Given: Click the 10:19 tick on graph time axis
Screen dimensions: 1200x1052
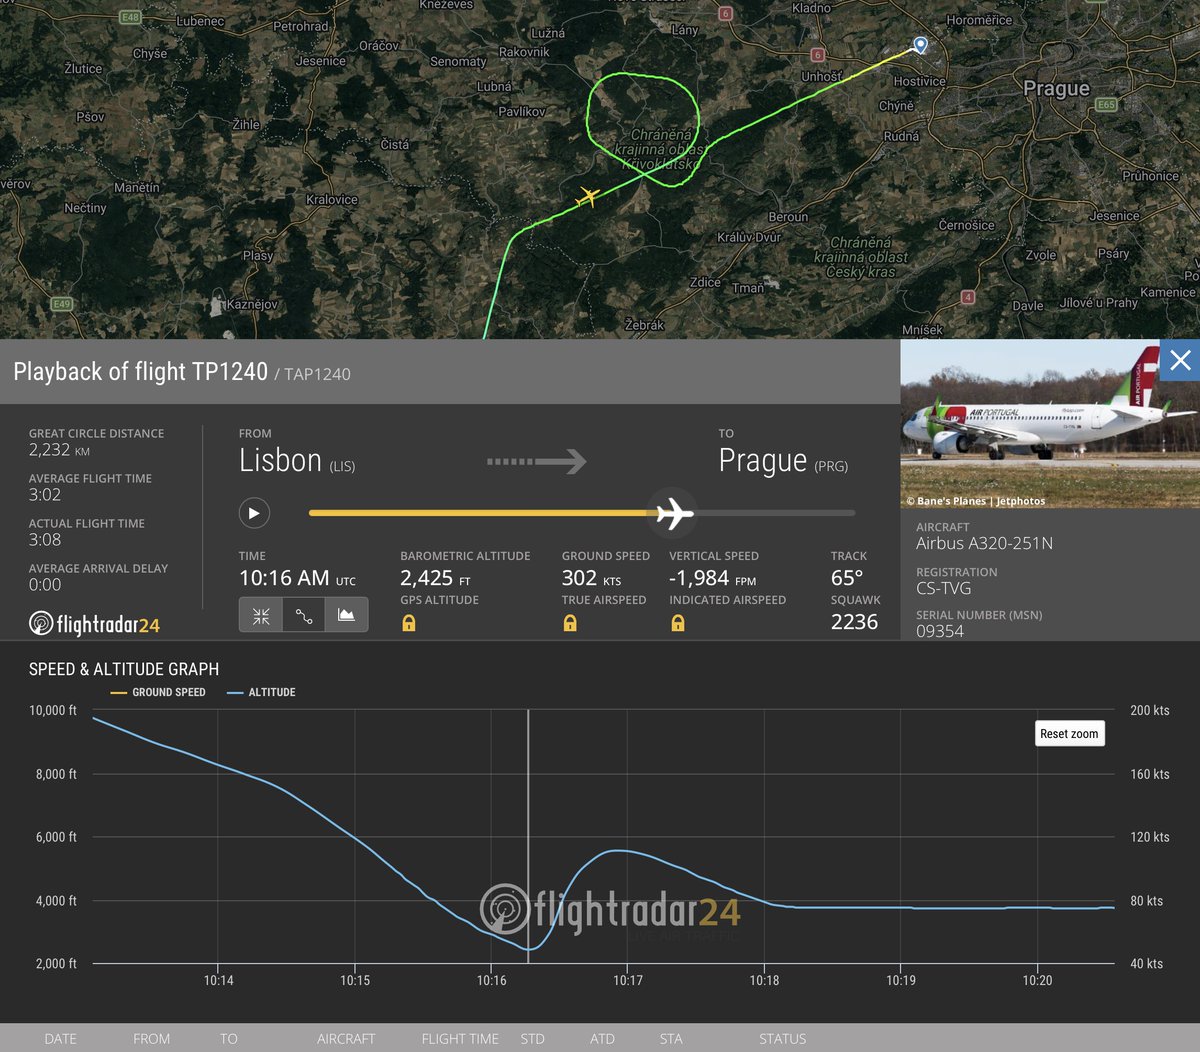Looking at the screenshot, I should click(x=901, y=980).
